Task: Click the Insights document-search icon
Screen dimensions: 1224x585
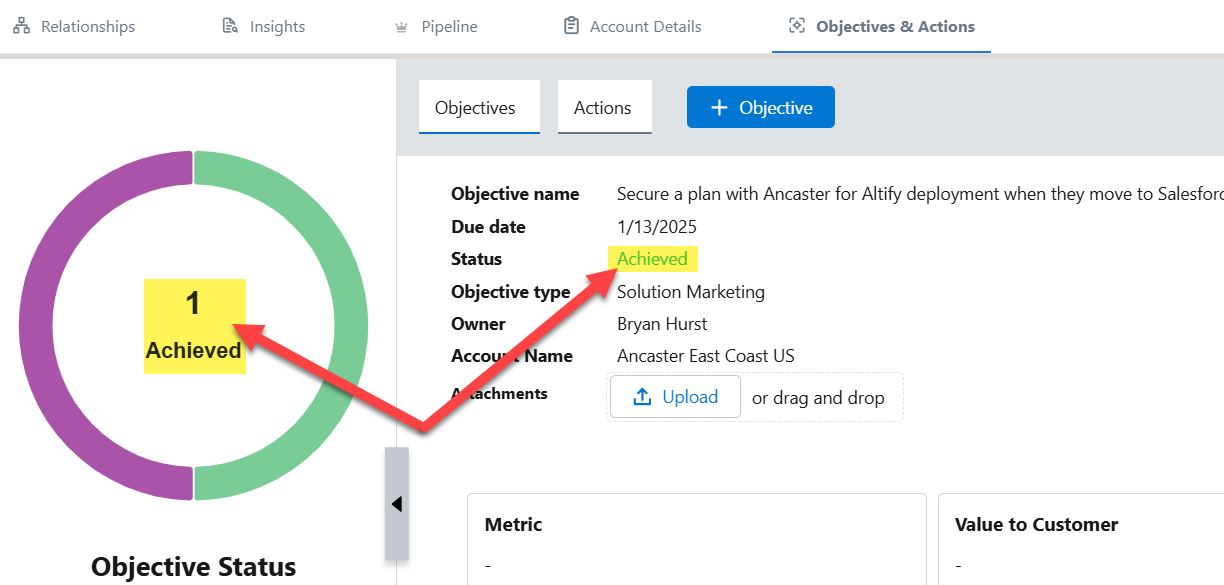Action: pos(230,27)
